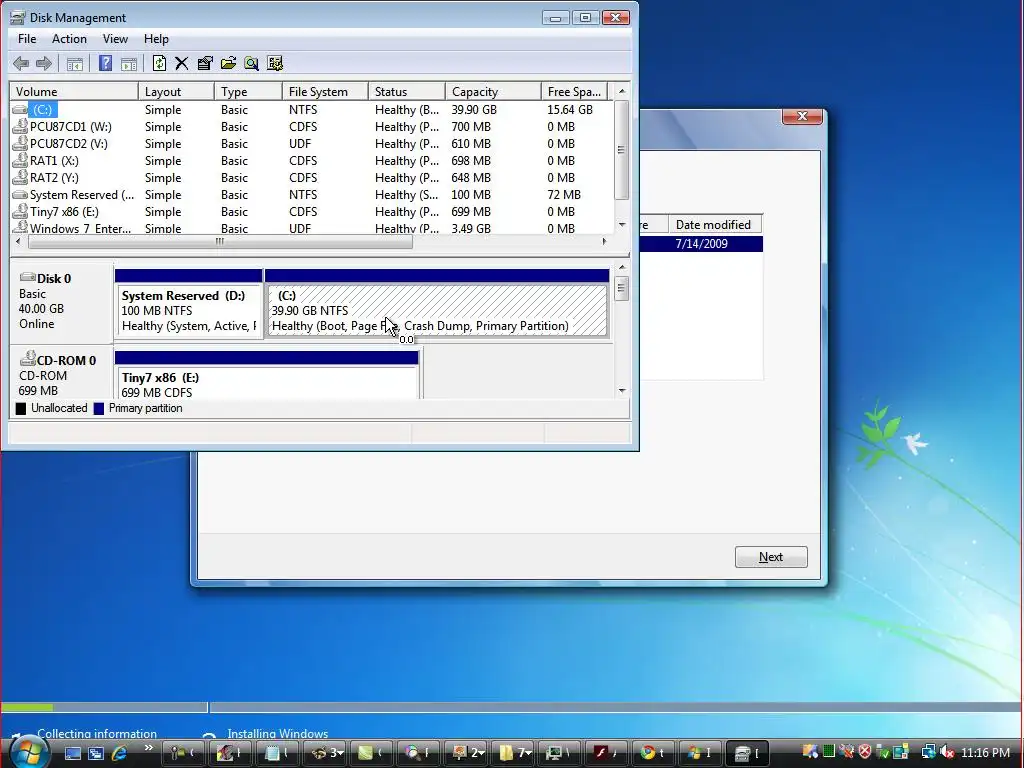Click the CD-ROM 0 drive icon

pos(27,359)
